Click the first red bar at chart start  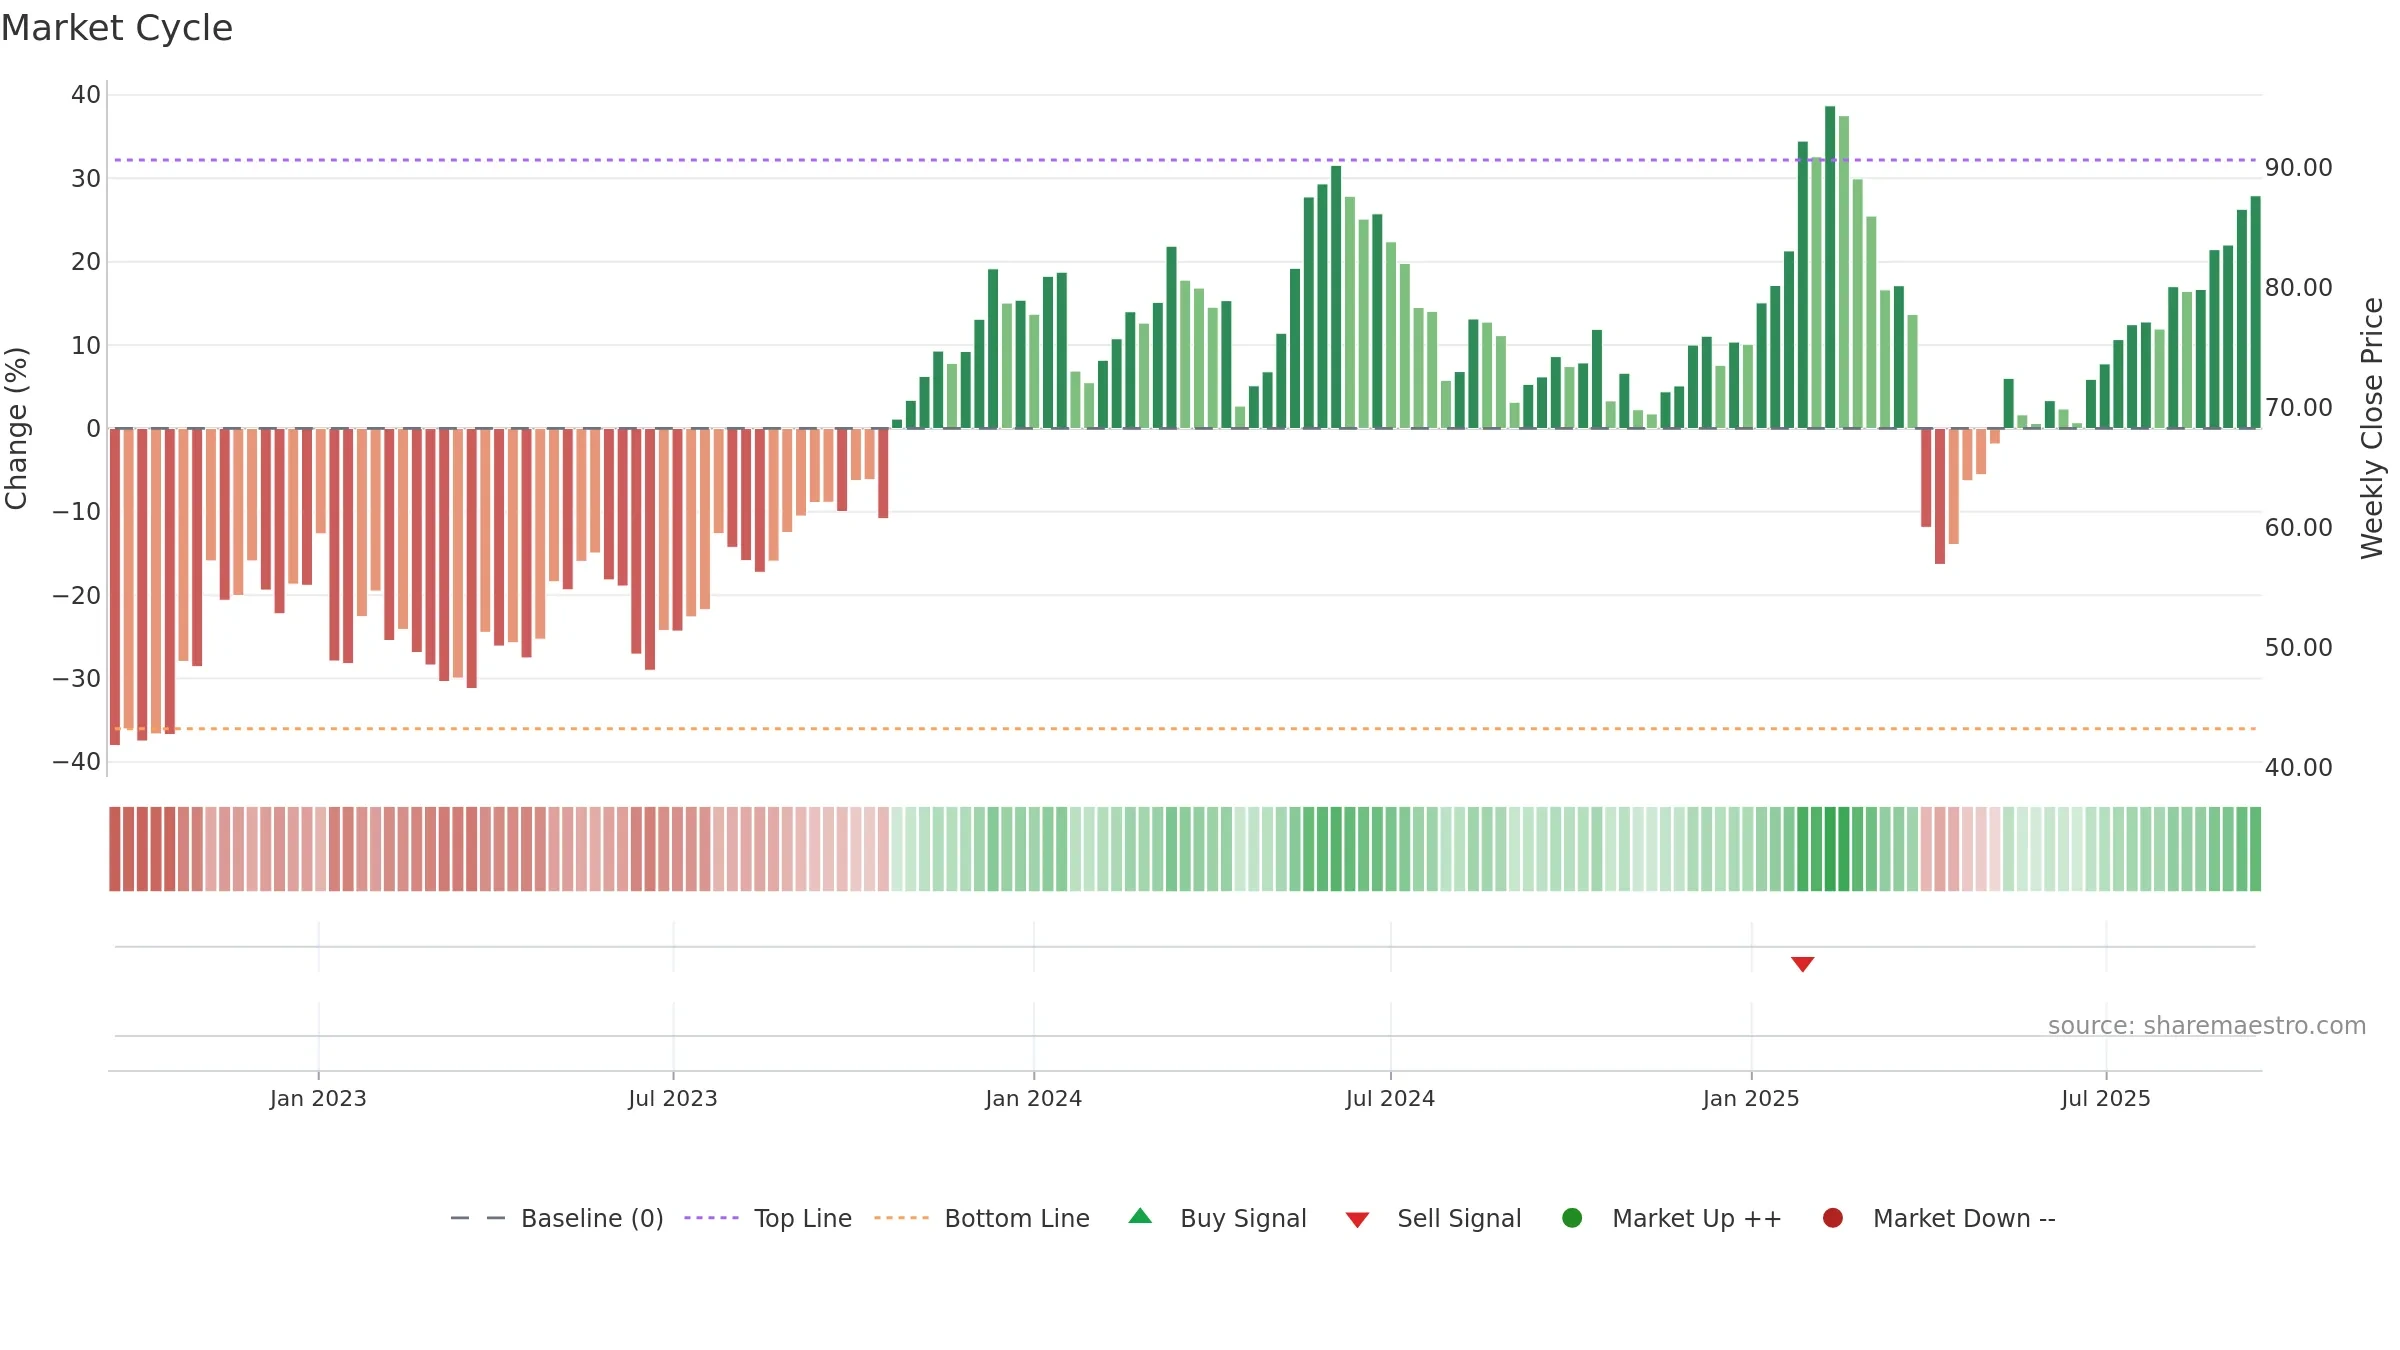tap(115, 587)
